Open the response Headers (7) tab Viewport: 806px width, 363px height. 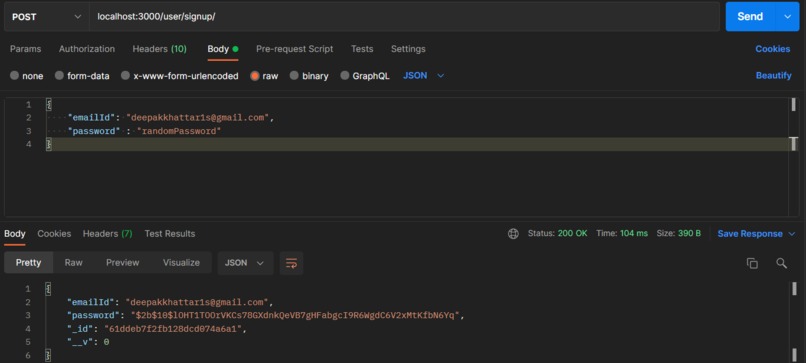107,233
